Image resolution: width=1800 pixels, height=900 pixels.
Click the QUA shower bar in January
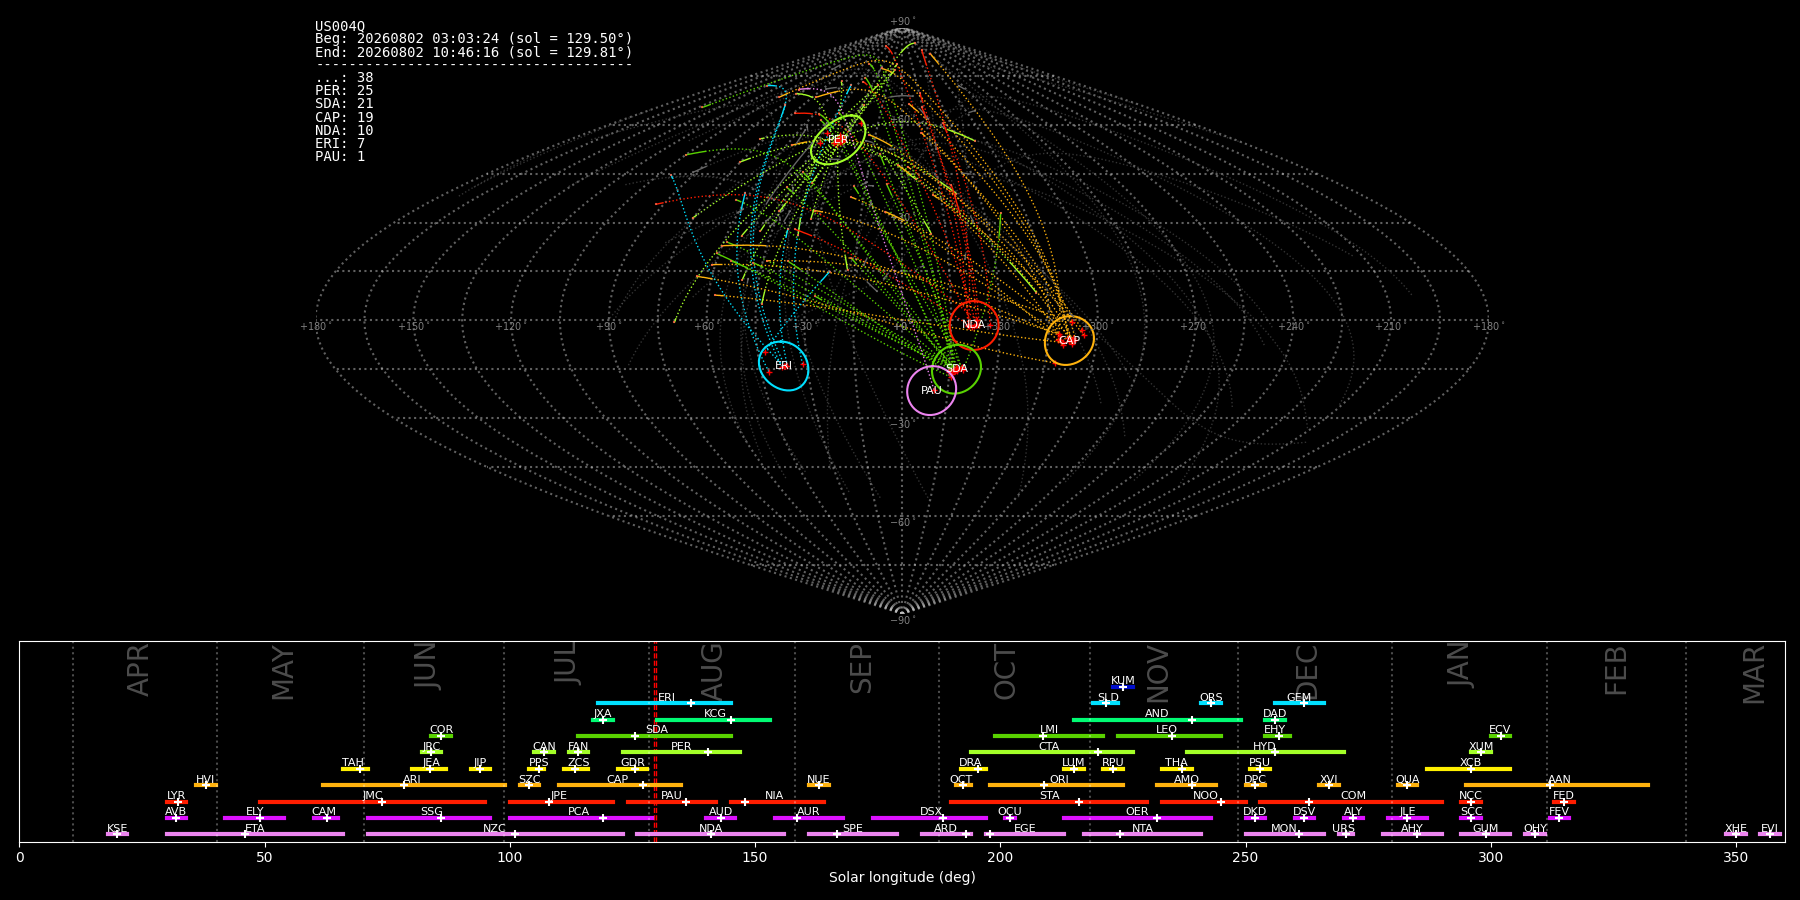(x=1407, y=785)
